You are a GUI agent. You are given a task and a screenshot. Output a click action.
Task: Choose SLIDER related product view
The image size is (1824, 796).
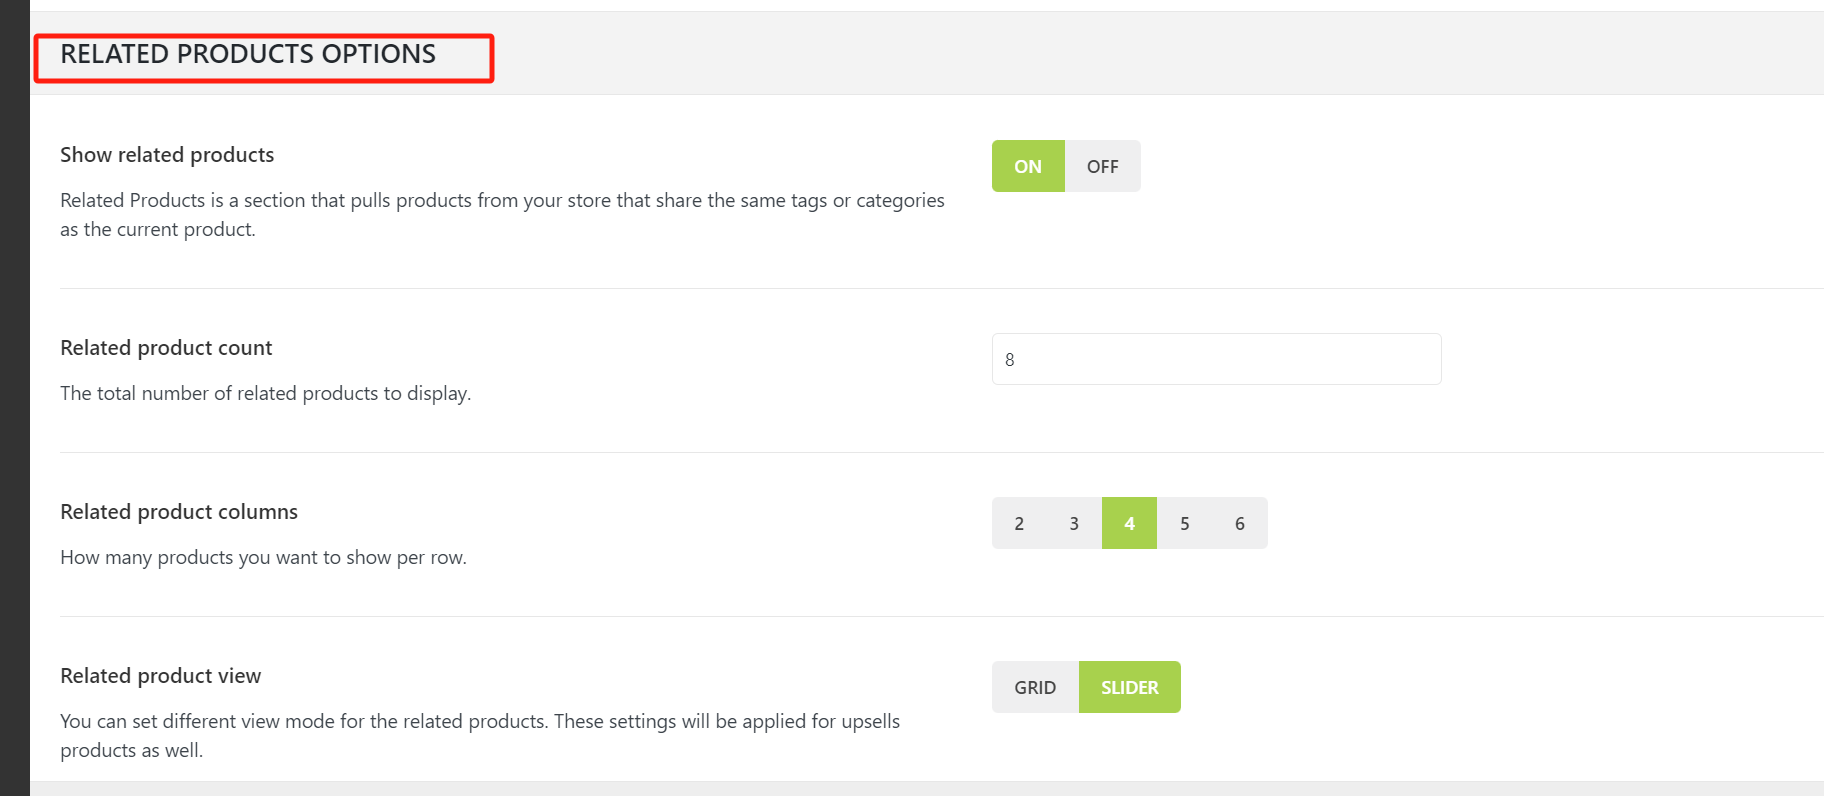click(1130, 687)
